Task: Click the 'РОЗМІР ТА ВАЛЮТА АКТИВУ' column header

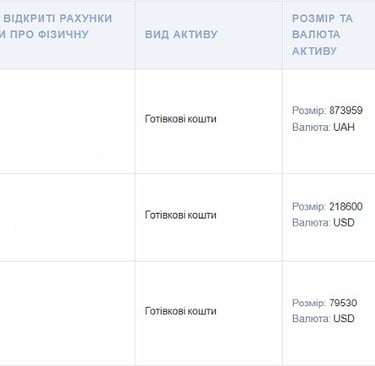Action: [x=322, y=34]
